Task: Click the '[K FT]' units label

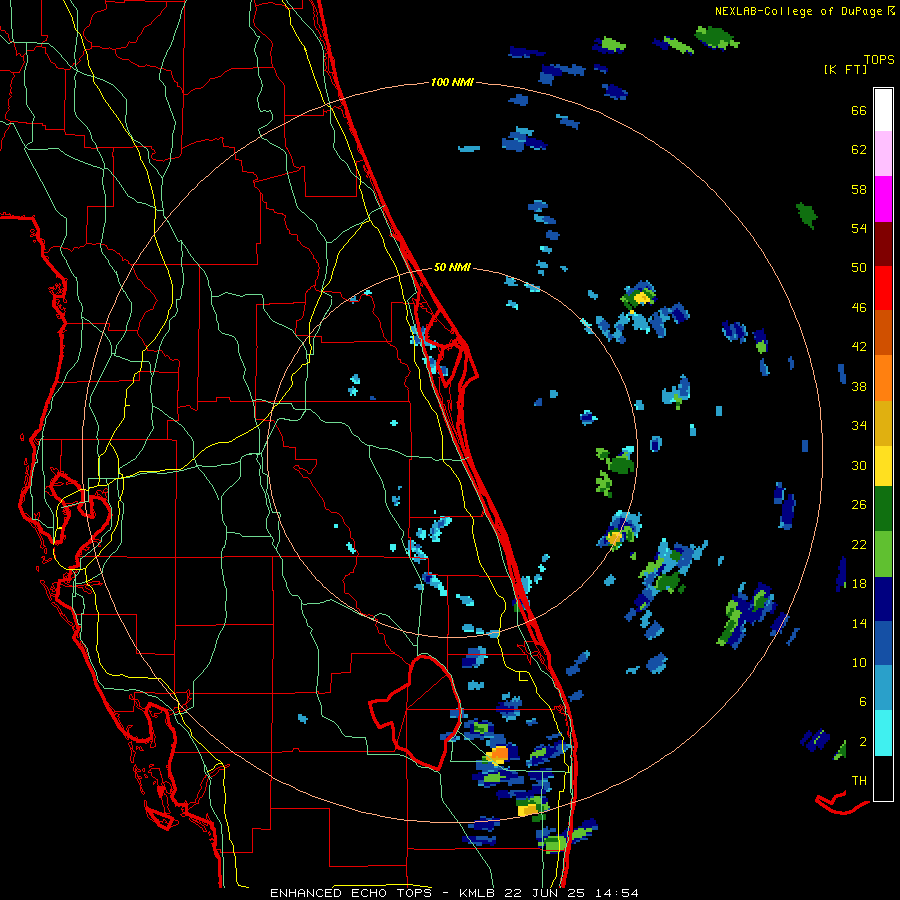Action: [x=845, y=70]
